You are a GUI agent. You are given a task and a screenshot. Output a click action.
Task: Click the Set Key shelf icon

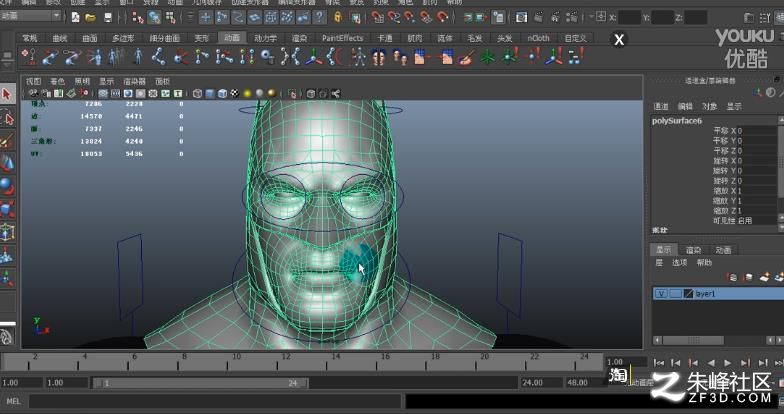pos(30,56)
